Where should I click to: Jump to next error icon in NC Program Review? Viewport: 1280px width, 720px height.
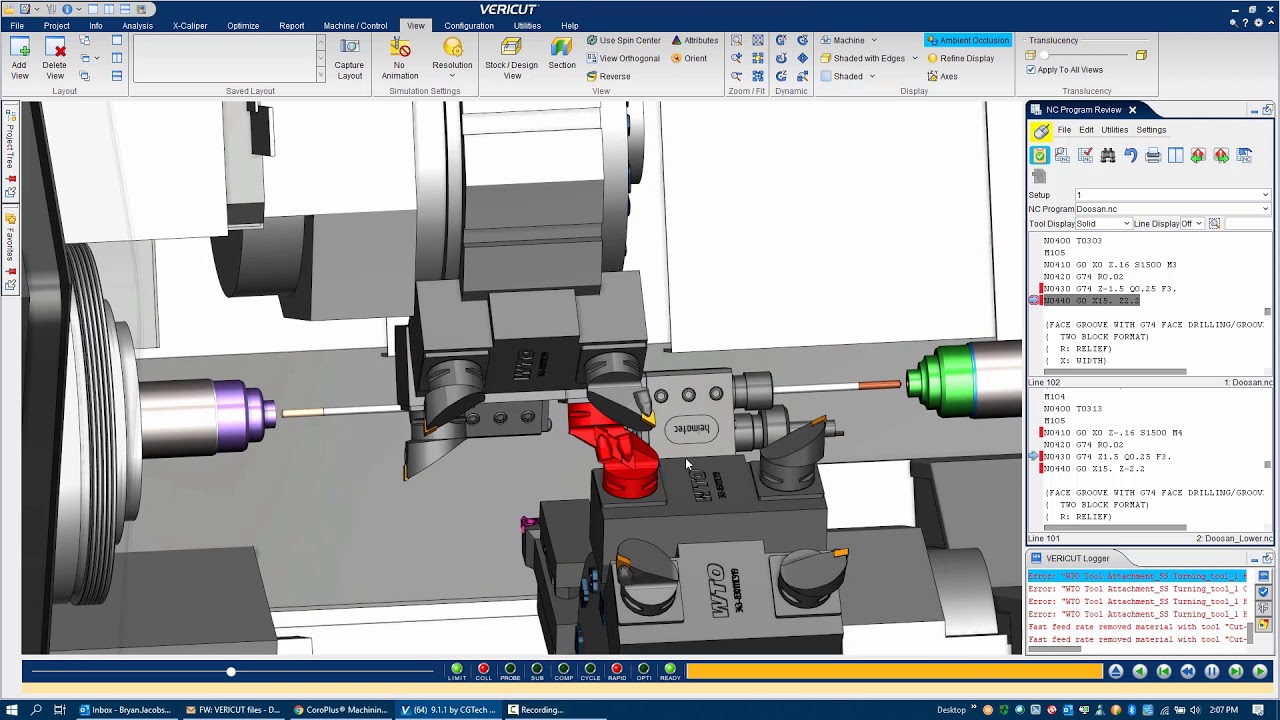pyautogui.click(x=1221, y=155)
